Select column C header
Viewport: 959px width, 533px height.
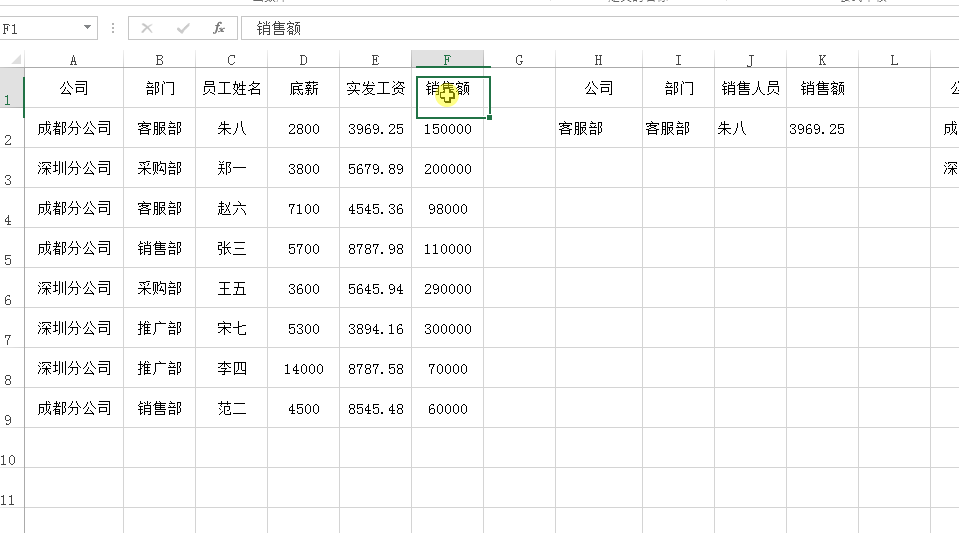pos(231,60)
